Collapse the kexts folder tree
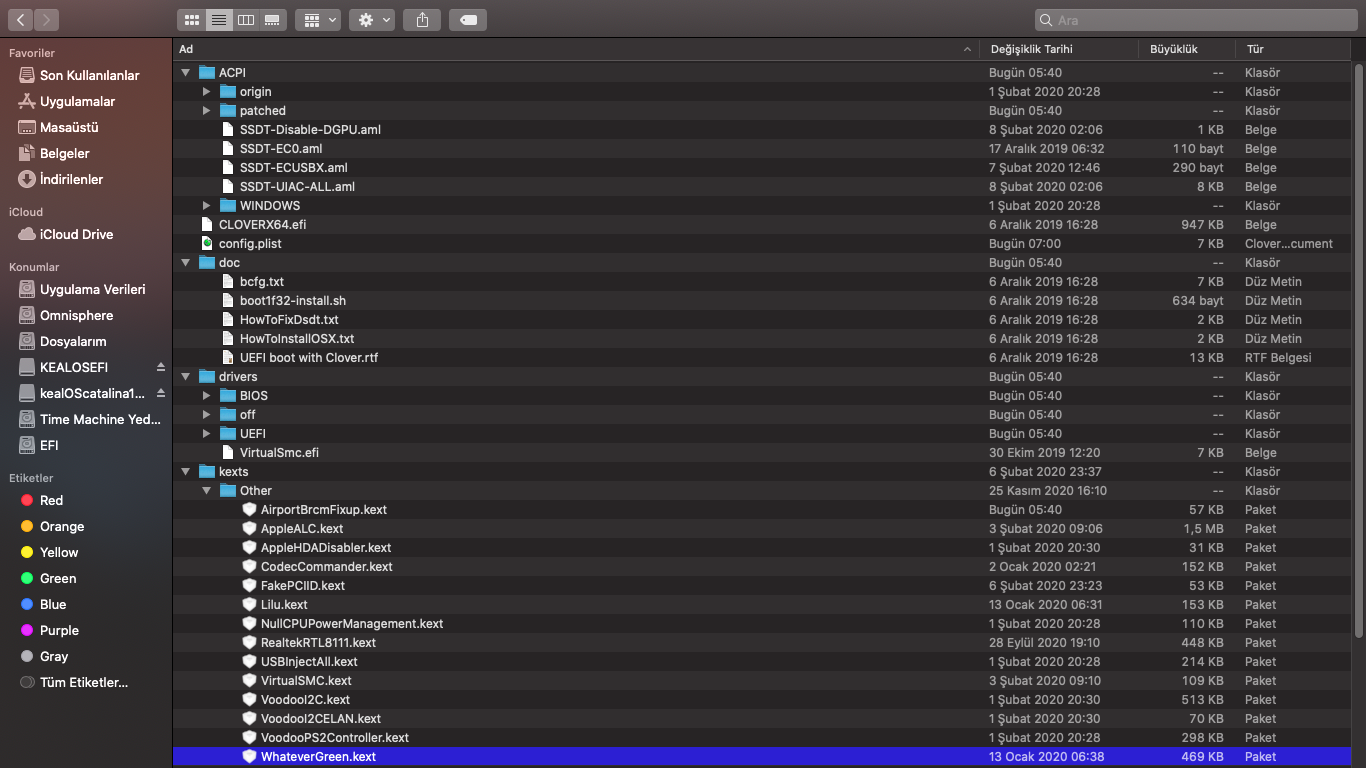This screenshot has height=768, width=1366. pos(186,472)
